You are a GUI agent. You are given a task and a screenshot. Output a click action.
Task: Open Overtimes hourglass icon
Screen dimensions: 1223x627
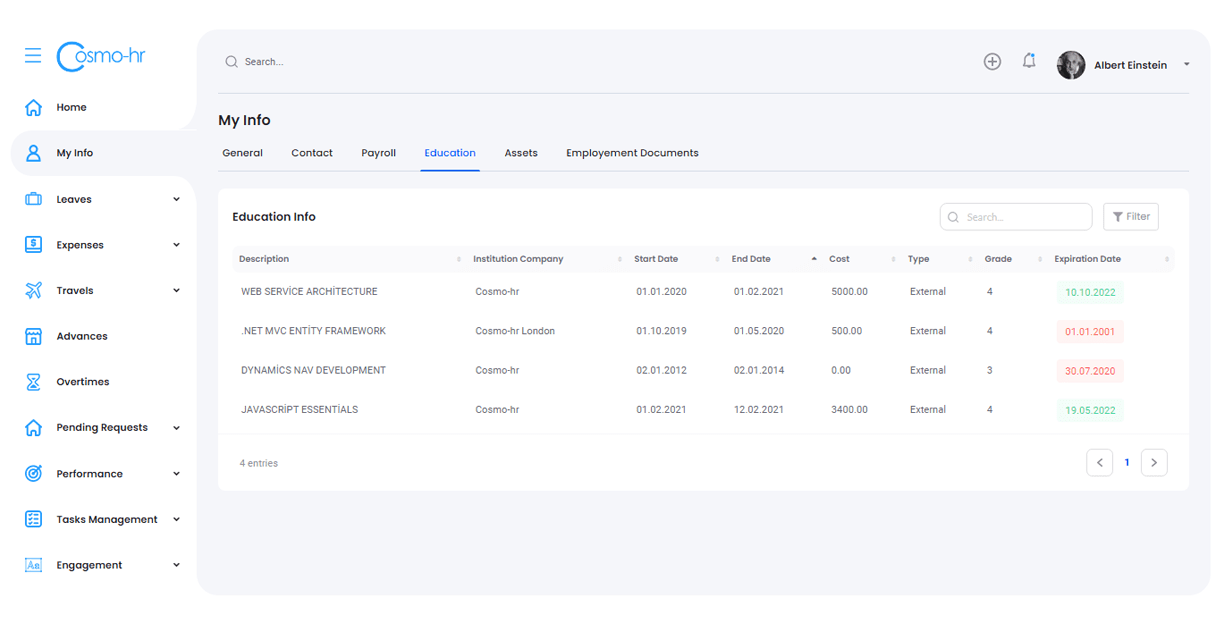point(34,382)
